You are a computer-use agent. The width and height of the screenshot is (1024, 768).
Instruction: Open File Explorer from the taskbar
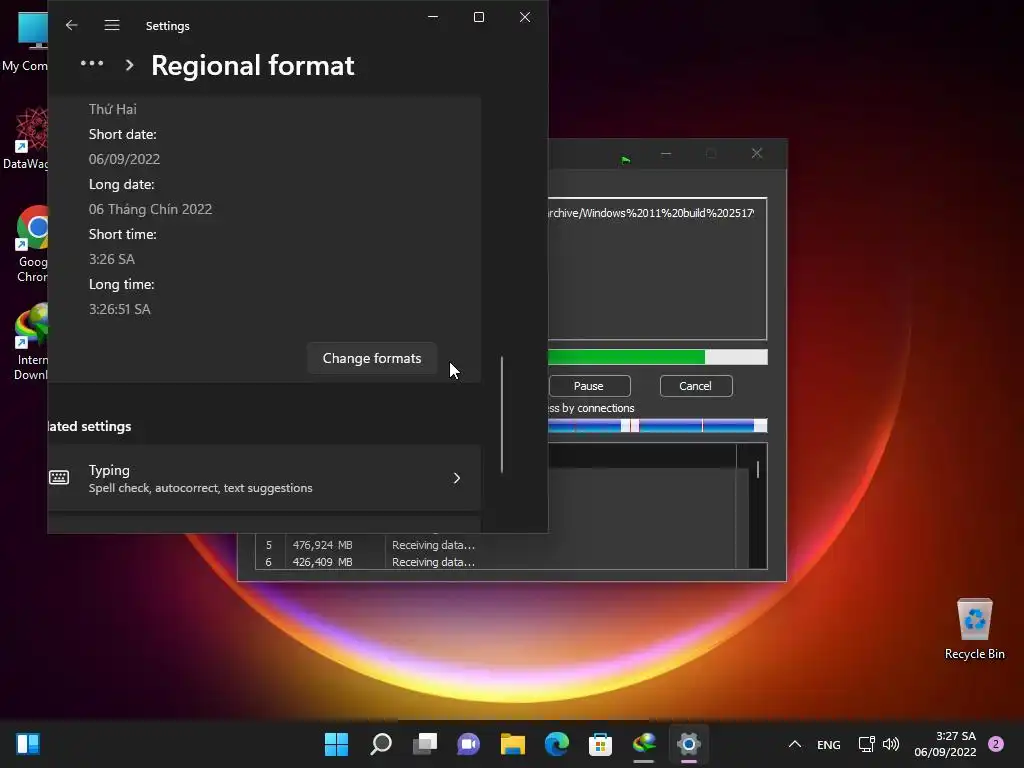(513, 744)
